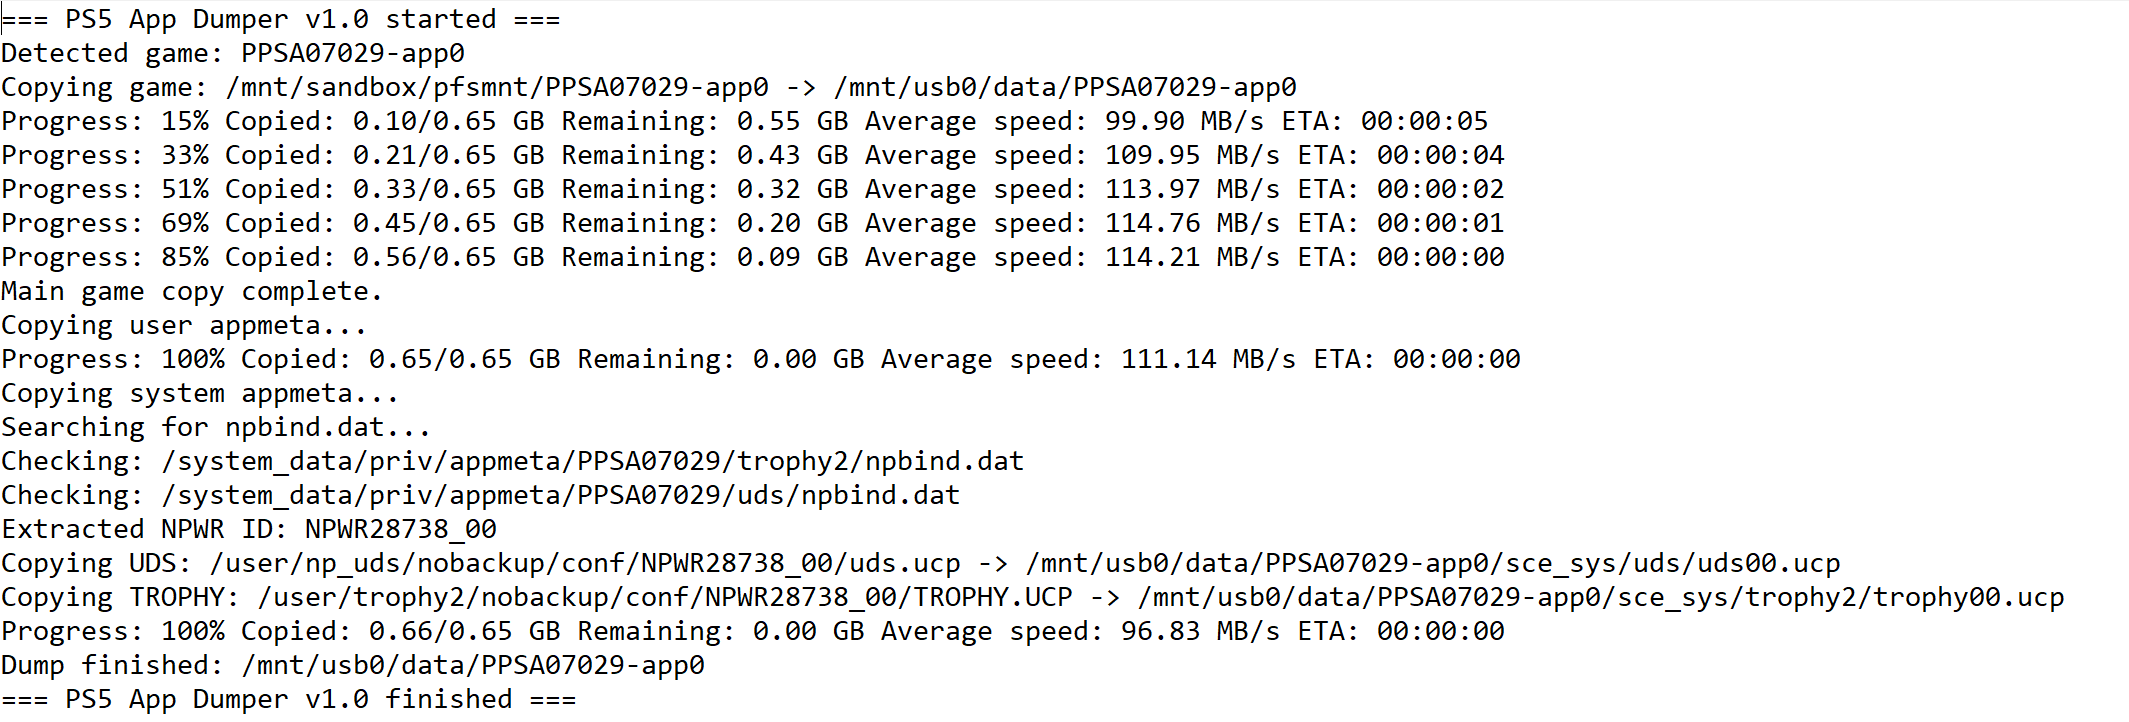Click the "Copying system appmeta..." line
Viewport: 2129px width, 722px height.
pos(199,394)
